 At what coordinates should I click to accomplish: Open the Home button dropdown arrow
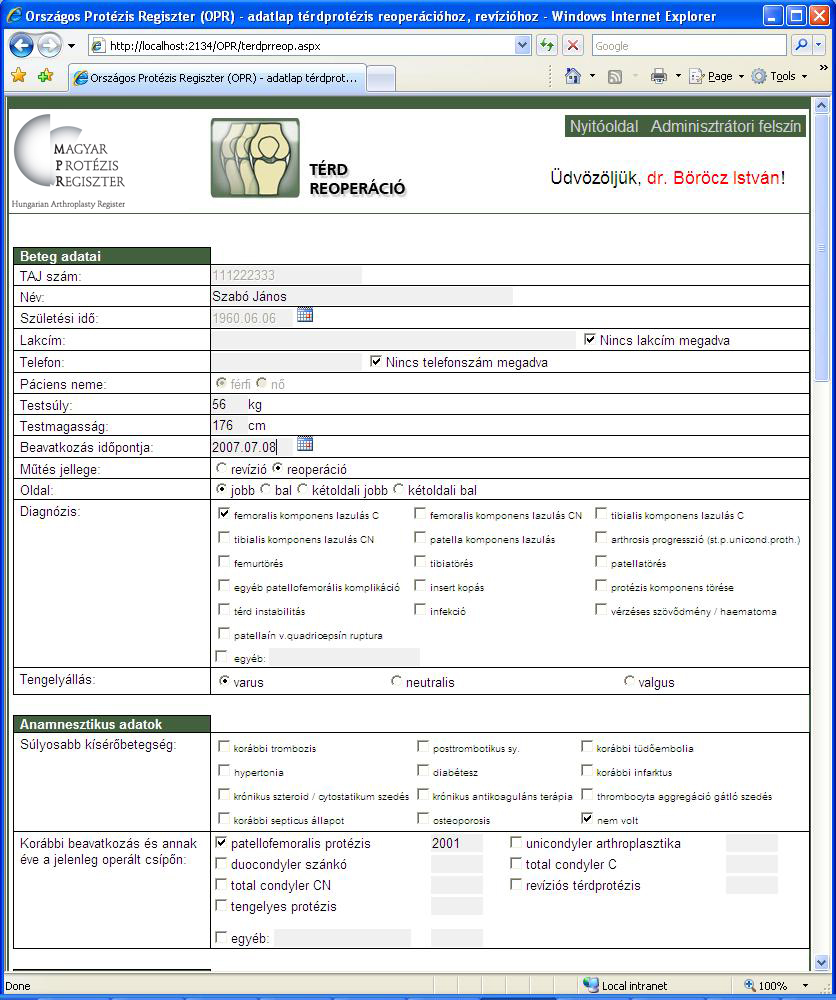[592, 77]
